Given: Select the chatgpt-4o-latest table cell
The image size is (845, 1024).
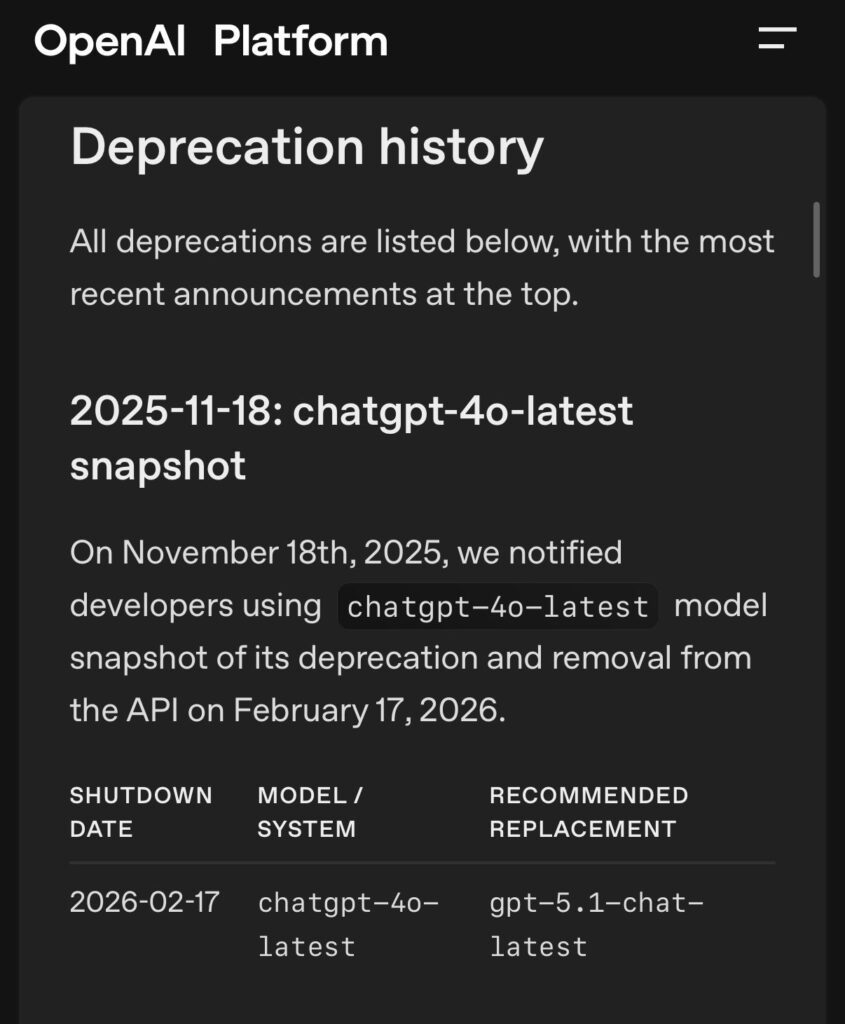Looking at the screenshot, I should pyautogui.click(x=348, y=924).
